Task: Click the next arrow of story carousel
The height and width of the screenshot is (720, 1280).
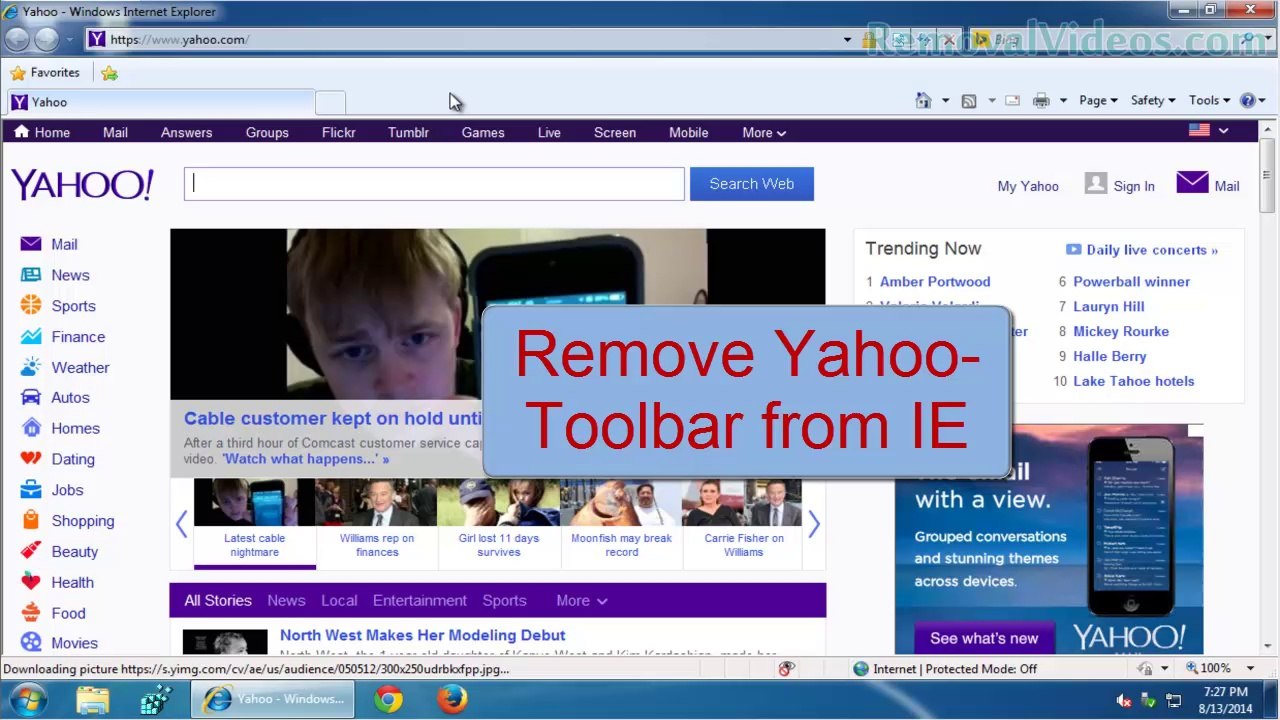Action: [x=814, y=525]
